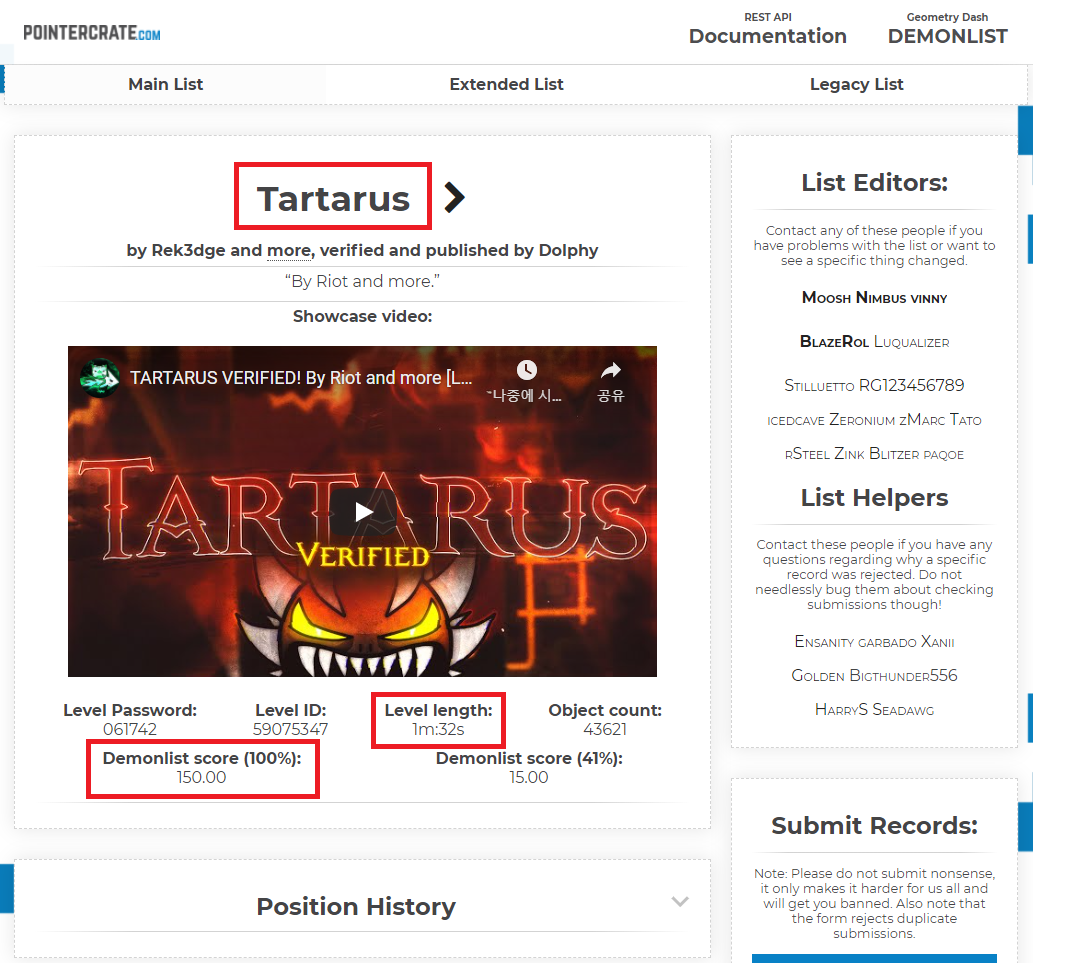1068x963 pixels.
Task: Click list editor Zink
Action: coord(849,454)
